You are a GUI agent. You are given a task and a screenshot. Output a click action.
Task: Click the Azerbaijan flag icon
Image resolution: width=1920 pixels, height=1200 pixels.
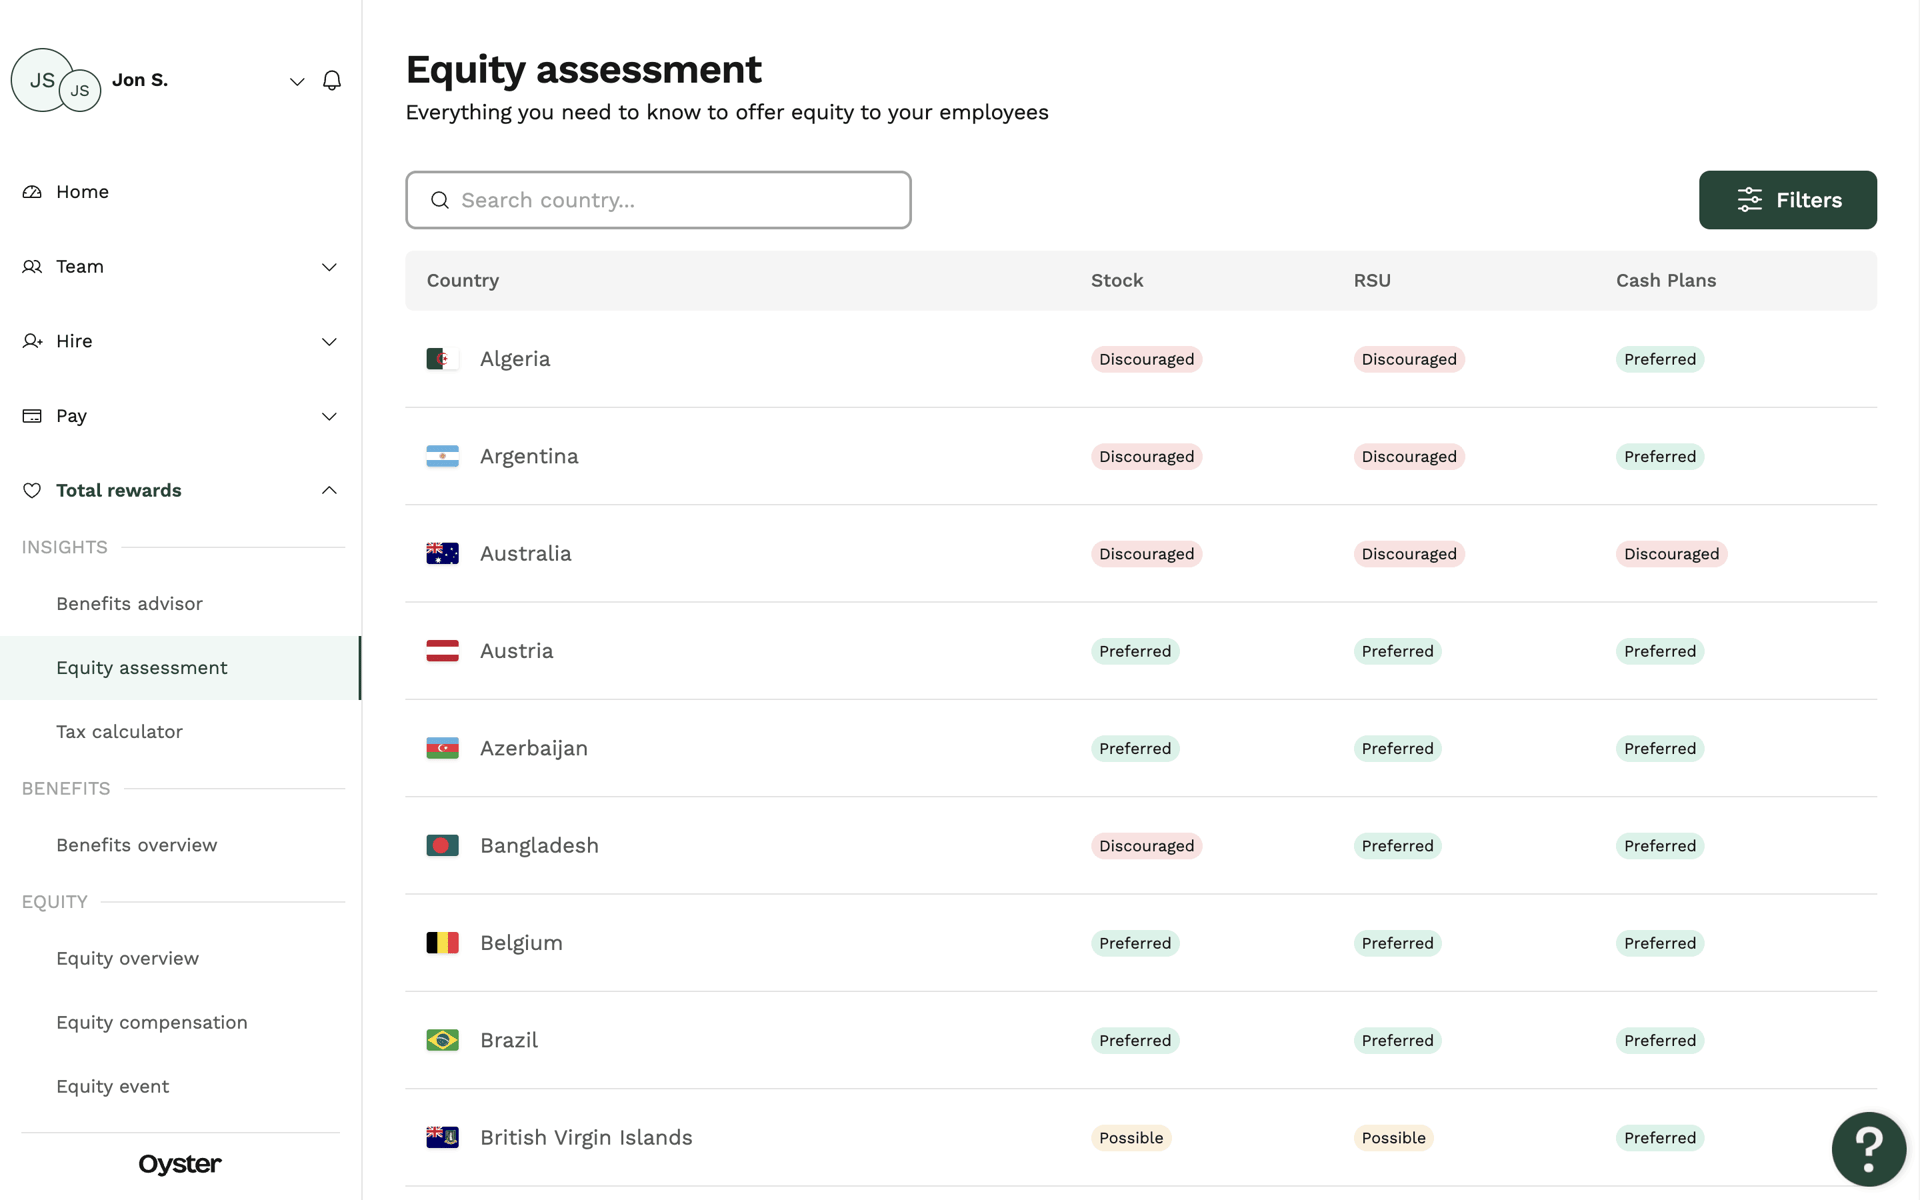pos(442,748)
